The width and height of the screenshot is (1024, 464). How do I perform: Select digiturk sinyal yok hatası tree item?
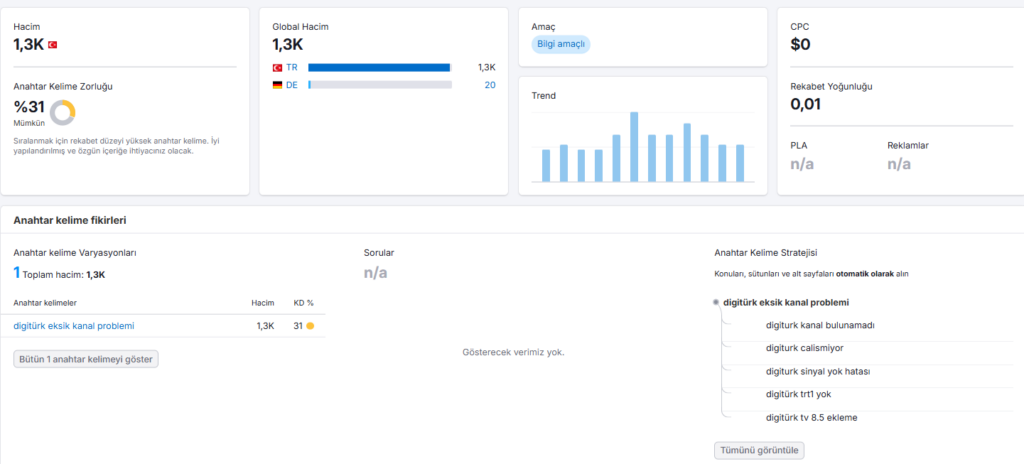tap(818, 371)
